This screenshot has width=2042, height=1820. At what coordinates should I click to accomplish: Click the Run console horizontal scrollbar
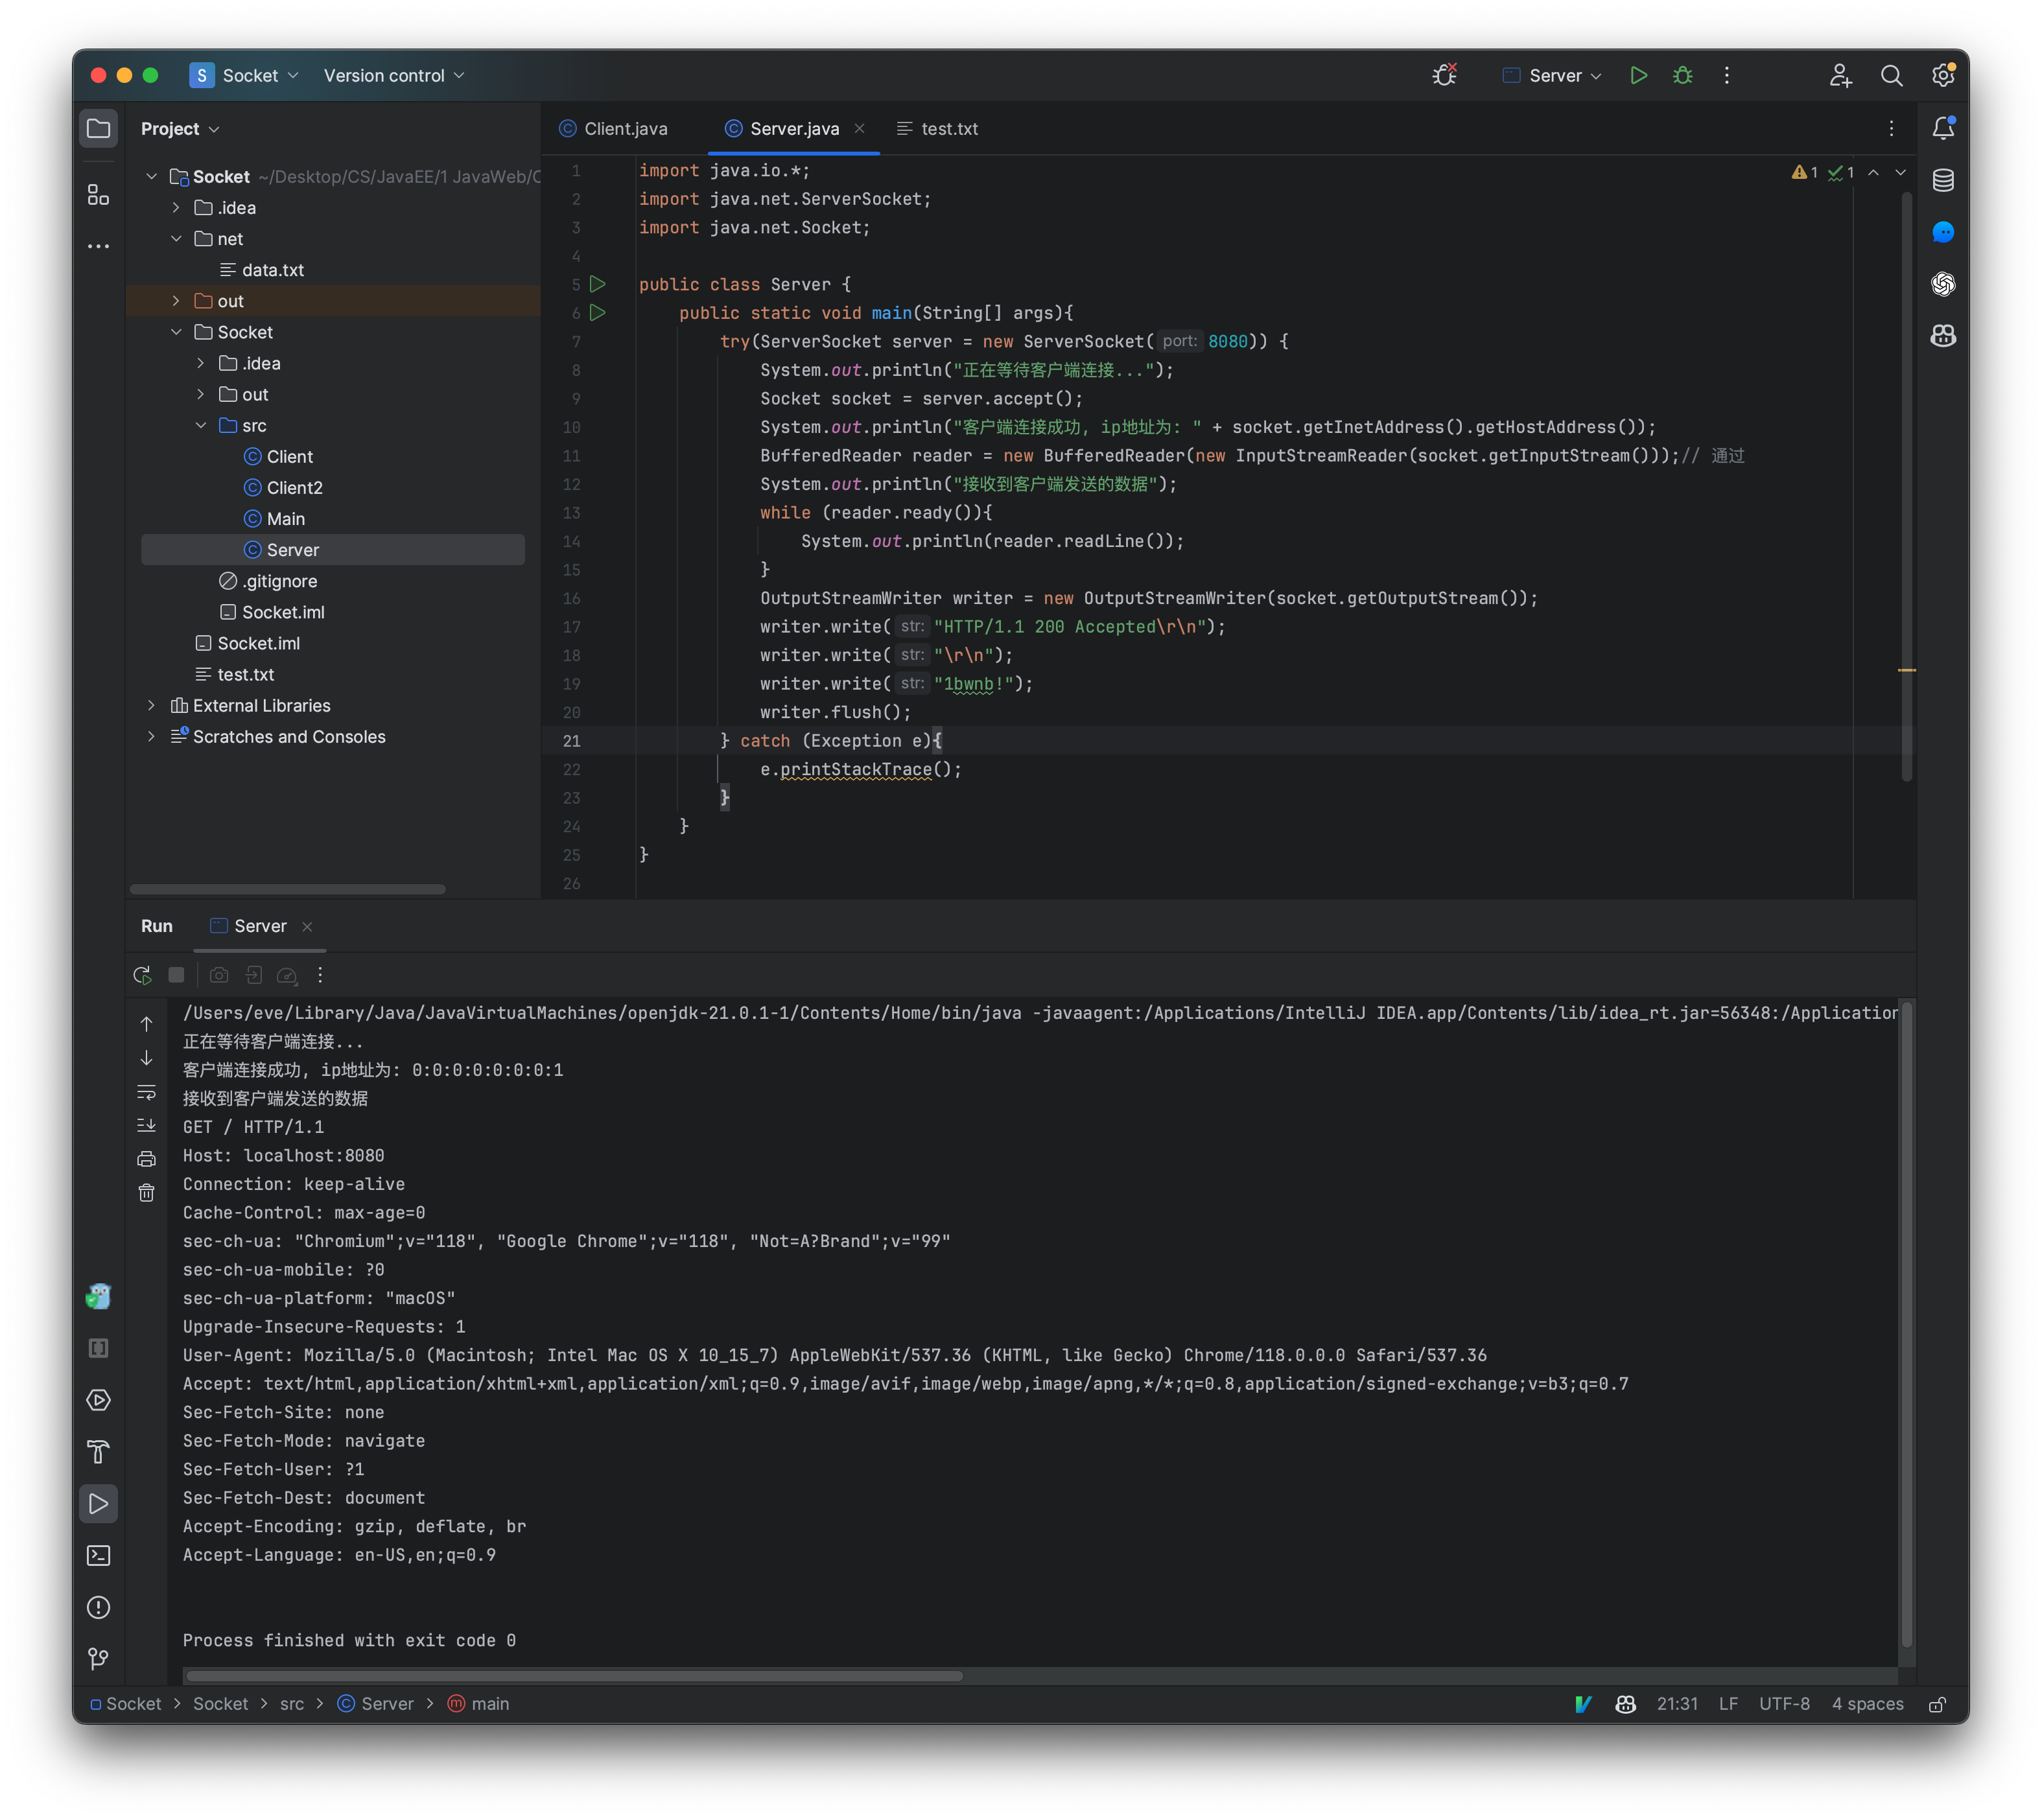(x=574, y=1676)
